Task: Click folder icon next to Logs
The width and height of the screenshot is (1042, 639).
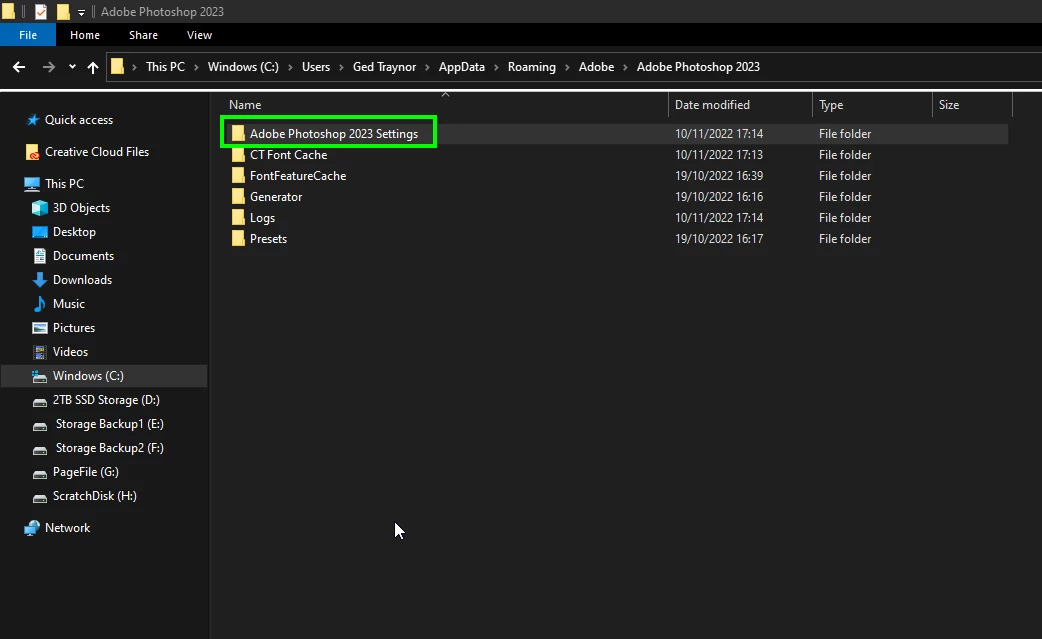Action: (x=238, y=218)
